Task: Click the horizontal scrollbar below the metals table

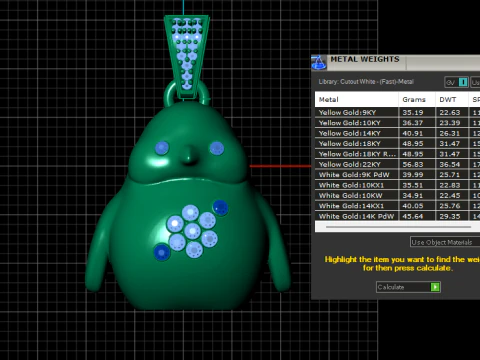Action: point(398,227)
